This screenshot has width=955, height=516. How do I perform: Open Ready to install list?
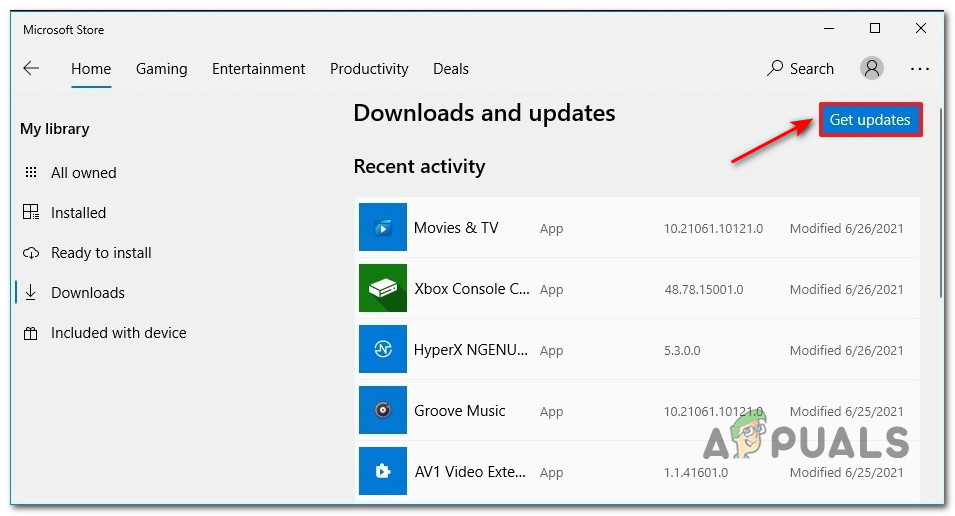[101, 253]
